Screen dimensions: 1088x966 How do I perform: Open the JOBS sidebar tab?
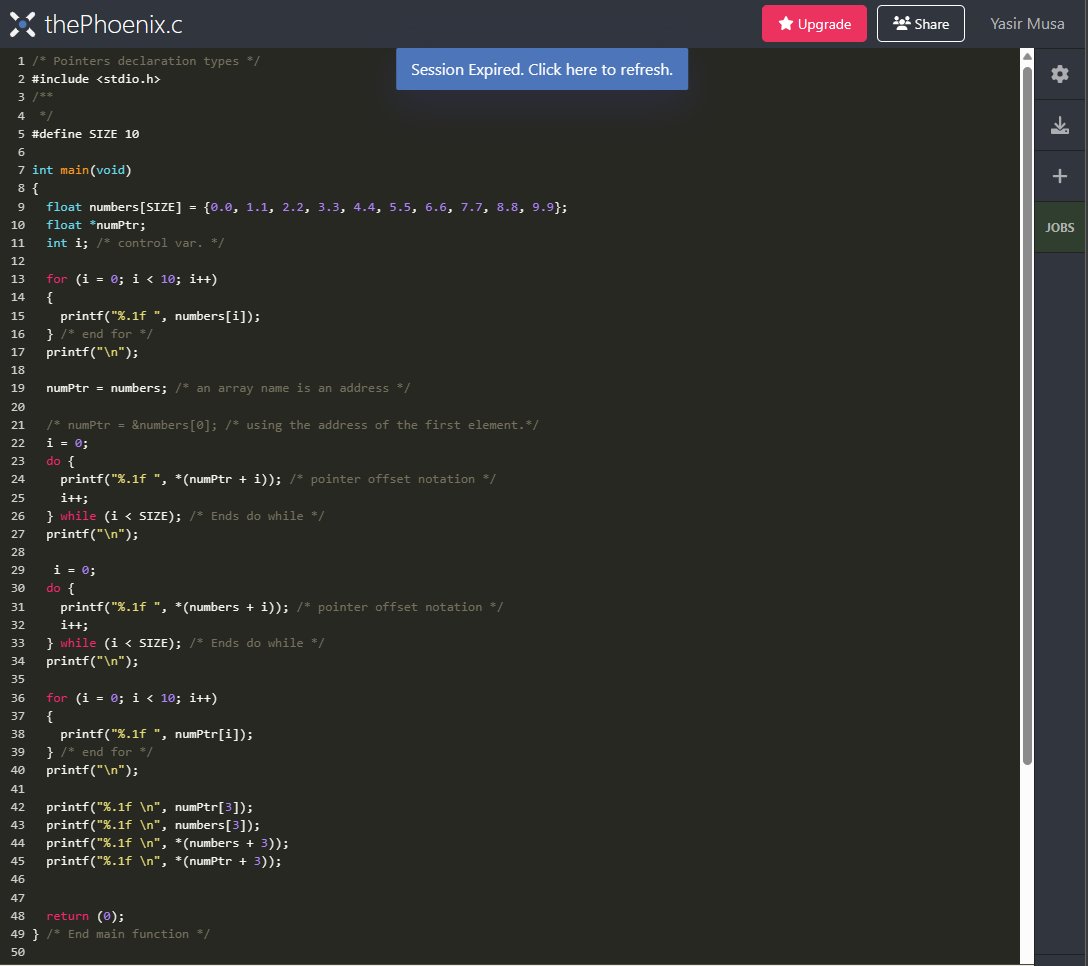(x=1060, y=228)
